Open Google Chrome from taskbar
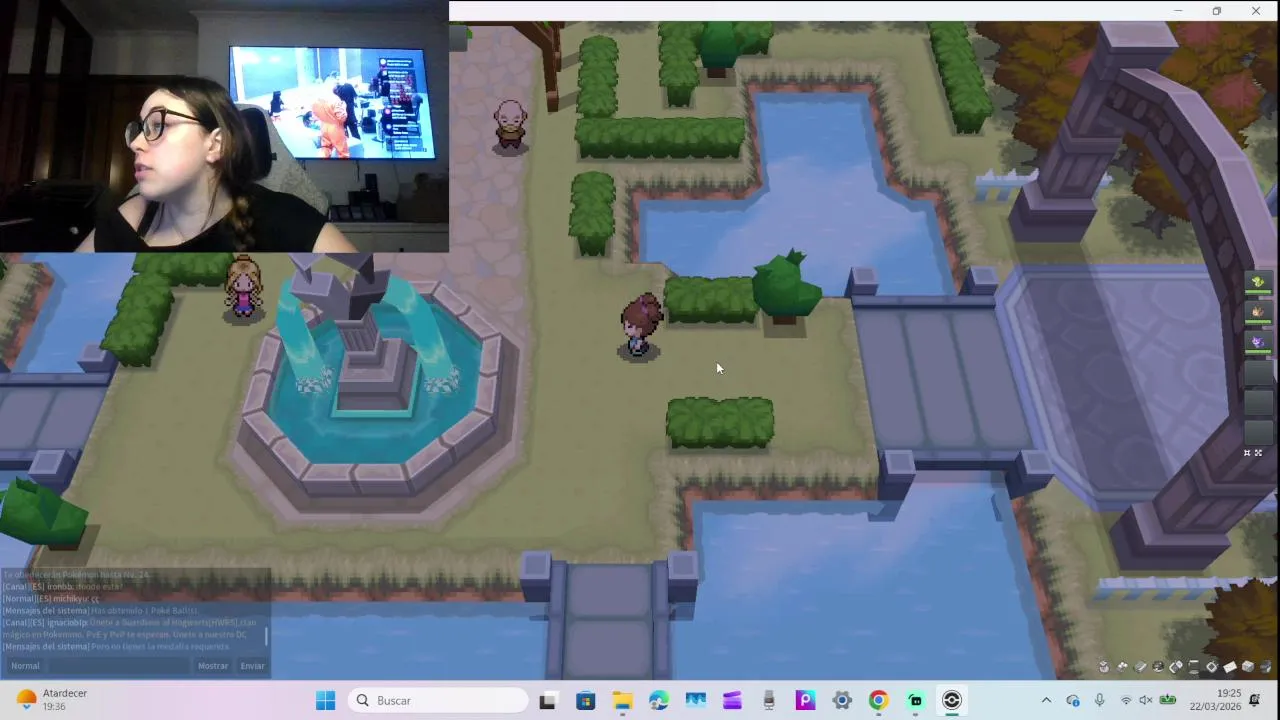Viewport: 1280px width, 720px height. point(879,700)
